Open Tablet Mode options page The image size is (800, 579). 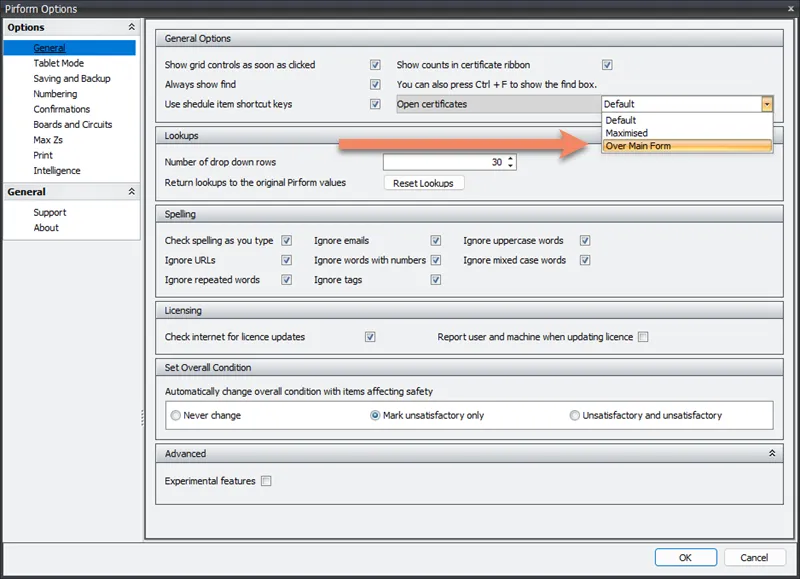[x=59, y=63]
